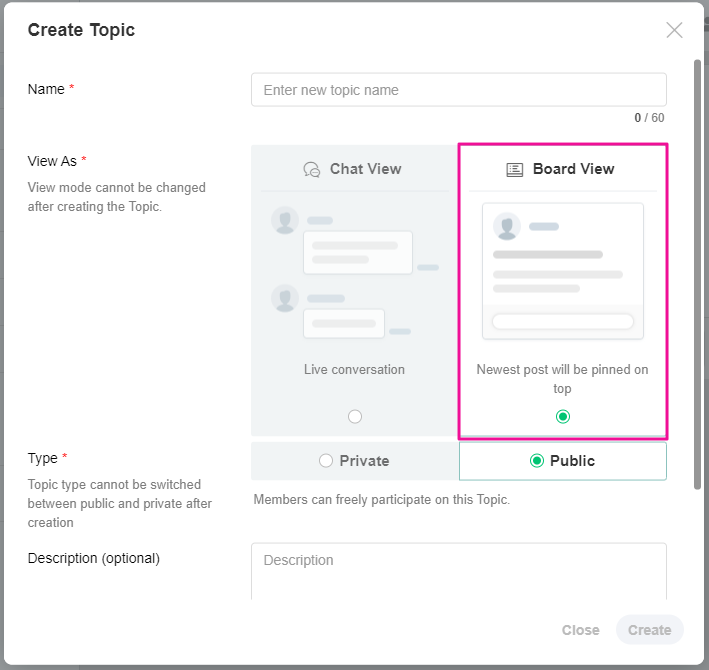The image size is (709, 670).
Task: Select the Chat View radio button
Action: (x=355, y=417)
